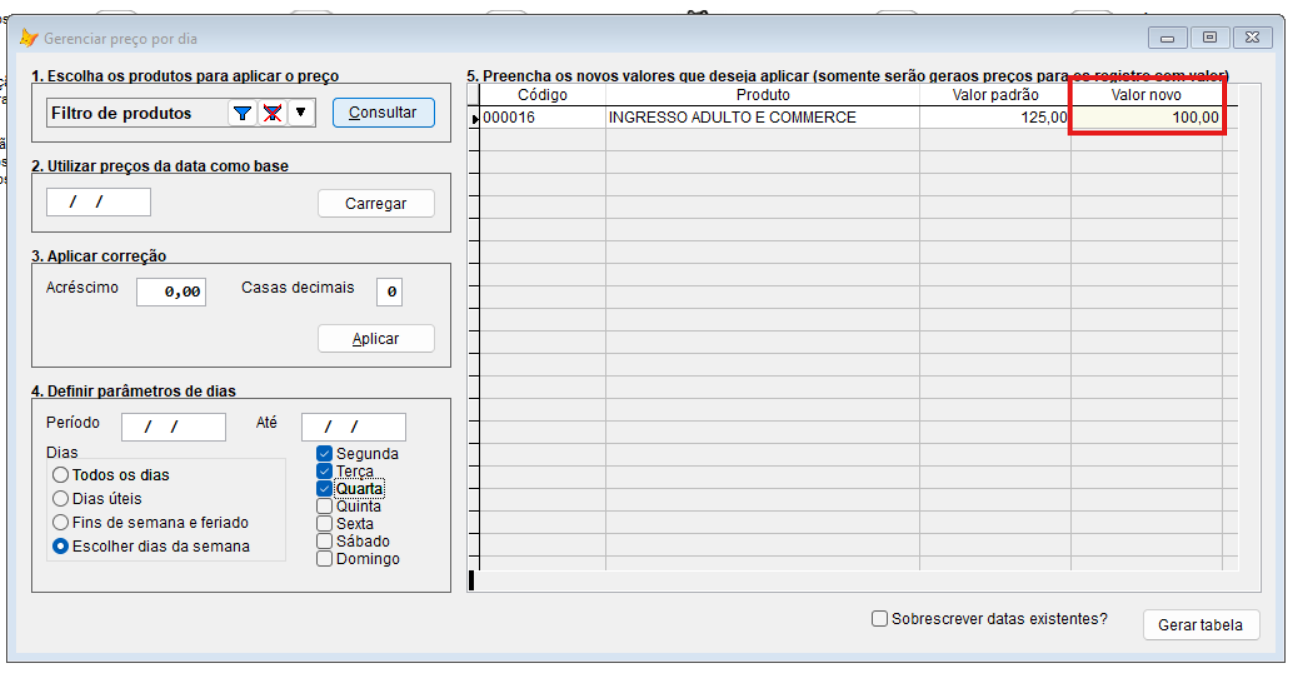Clear filter using the crossed-out funnel icon

pos(271,113)
